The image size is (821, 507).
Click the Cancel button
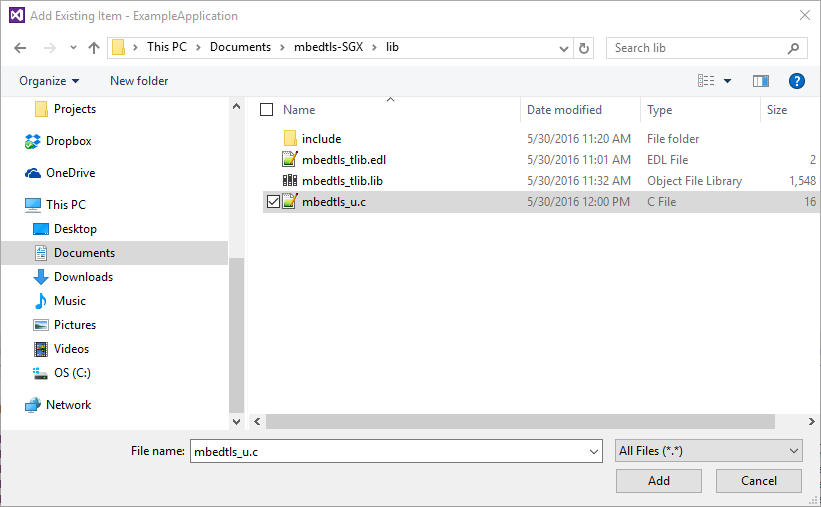point(759,481)
